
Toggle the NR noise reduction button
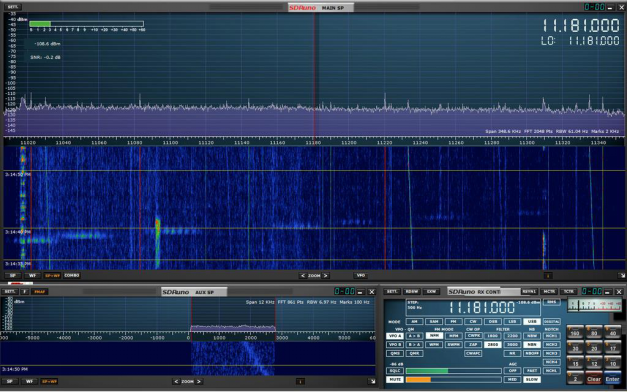pos(512,354)
